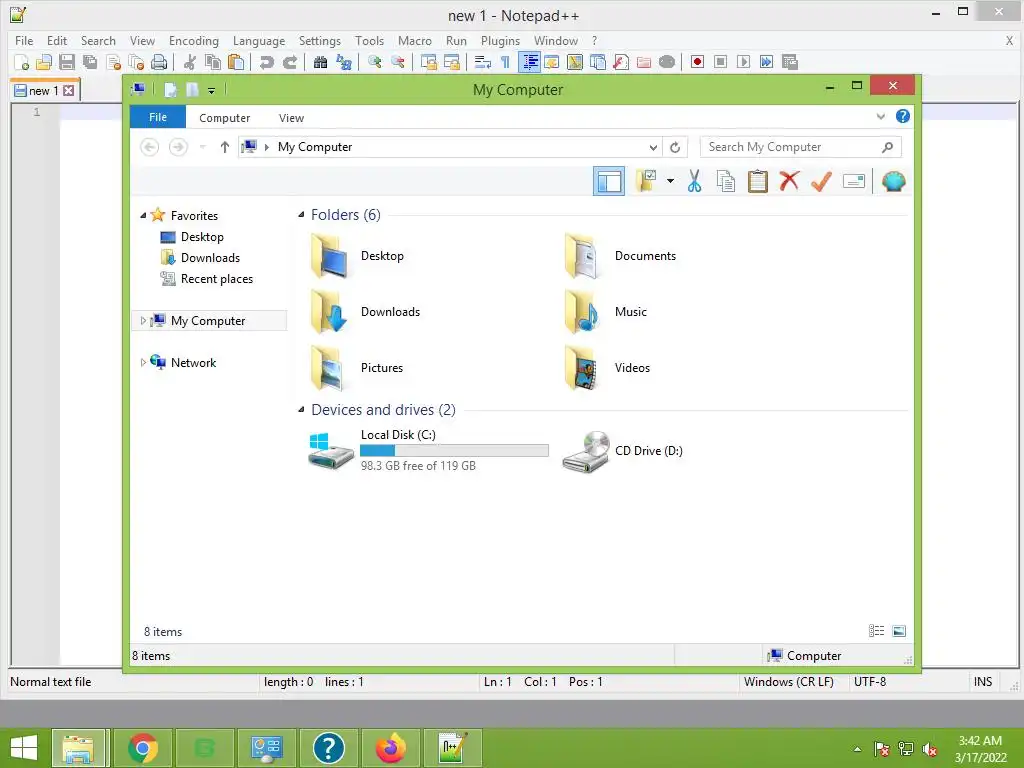
Task: Click the Save recorded macro icon
Action: coord(790,62)
